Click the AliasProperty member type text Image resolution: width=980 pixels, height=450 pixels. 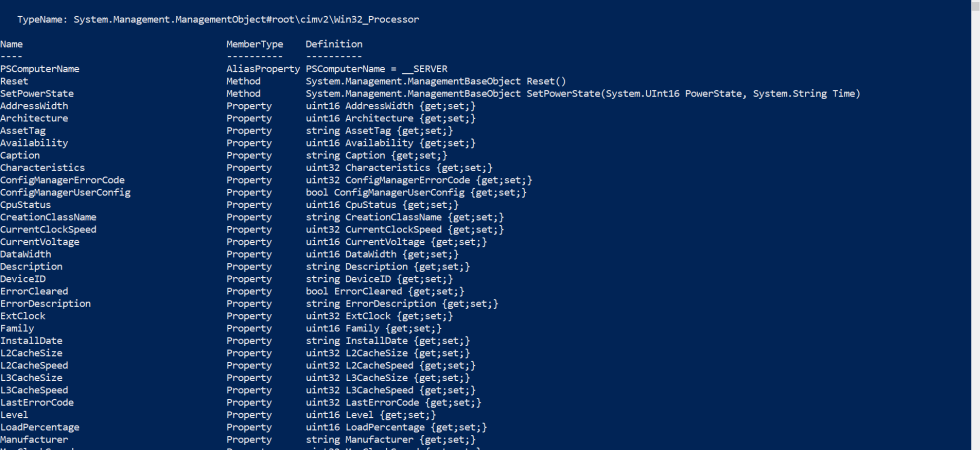[263, 69]
